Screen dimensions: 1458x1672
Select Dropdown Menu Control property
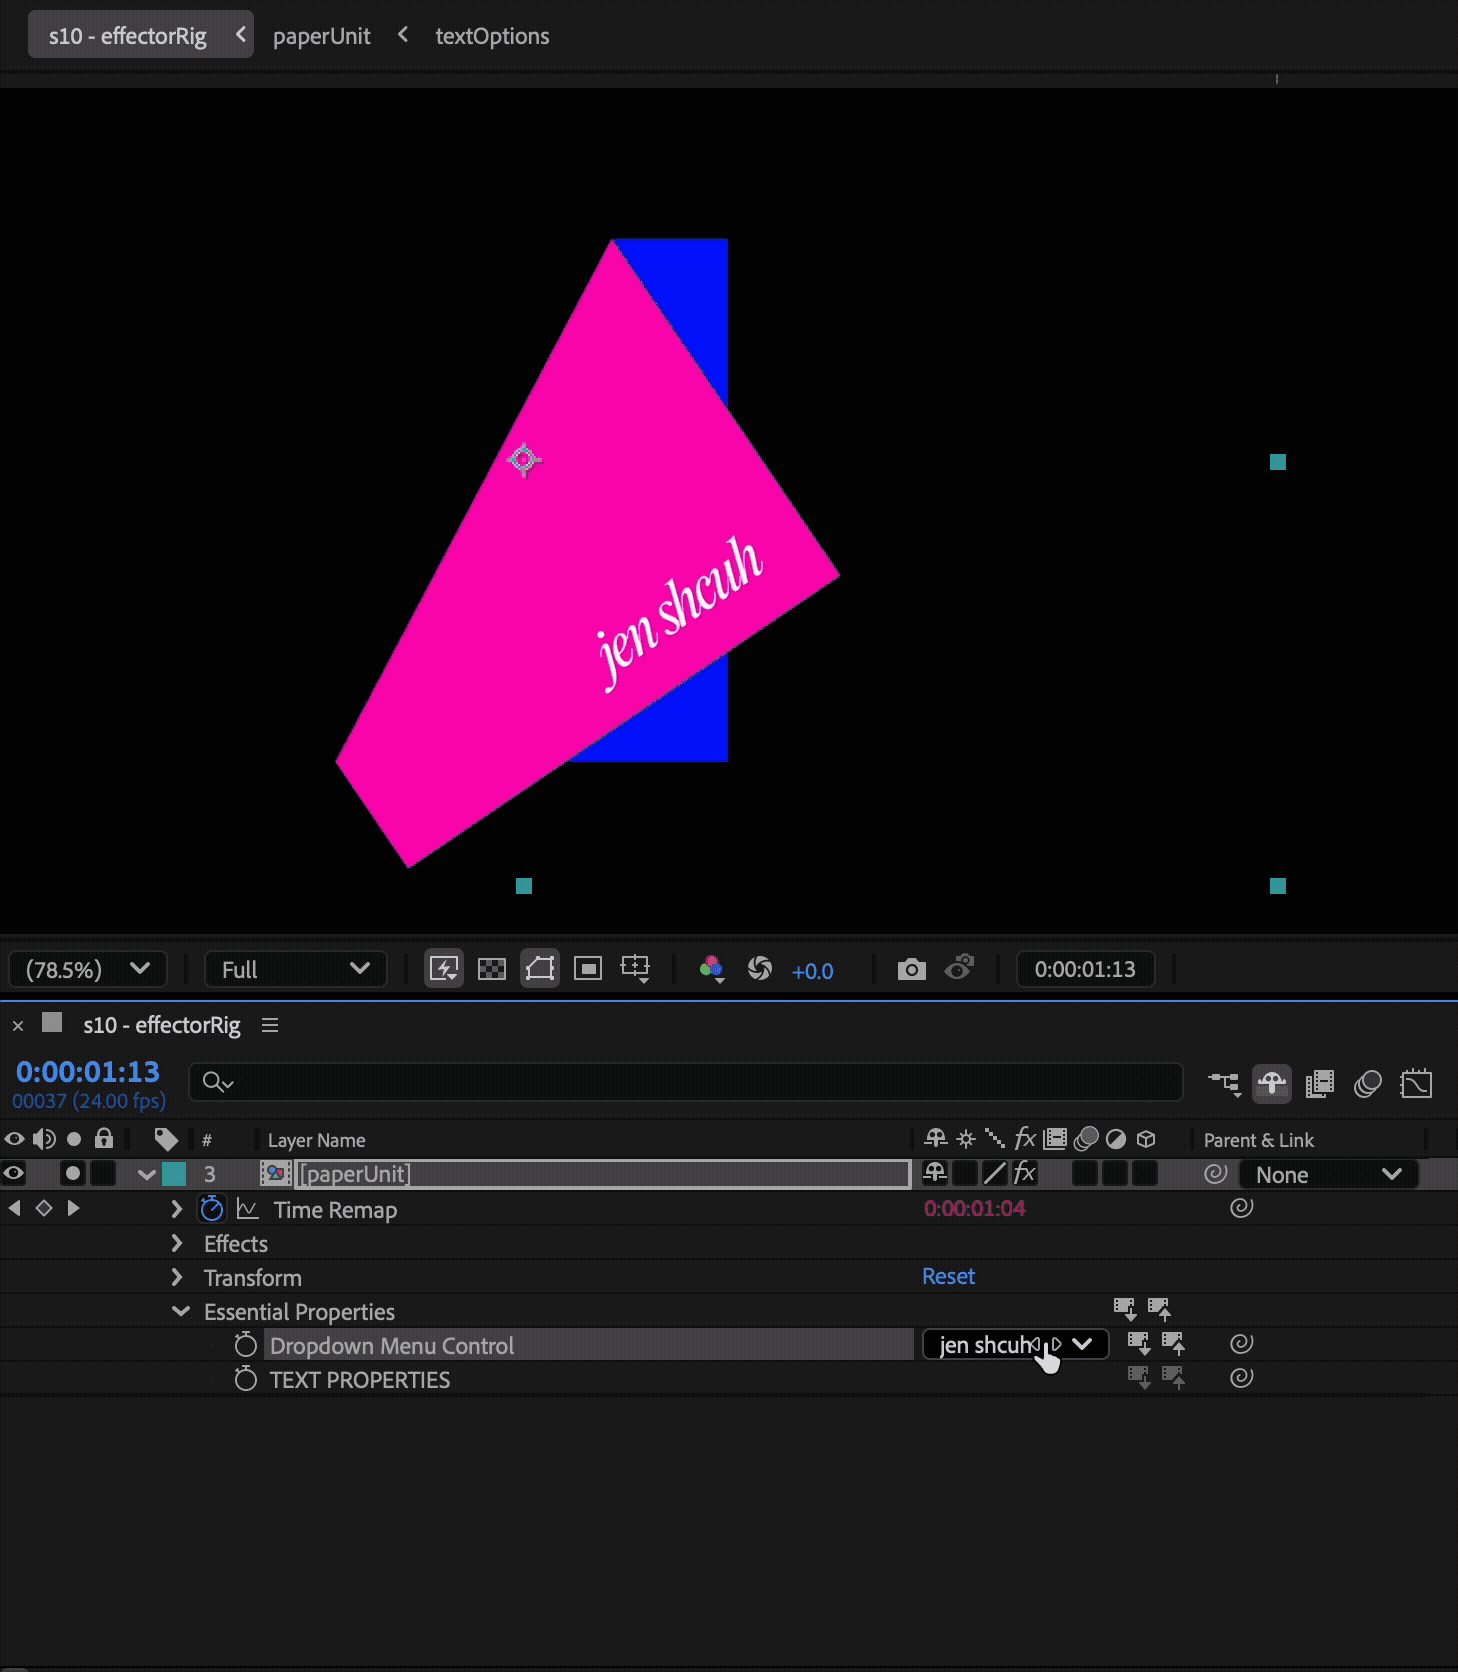tap(392, 1346)
